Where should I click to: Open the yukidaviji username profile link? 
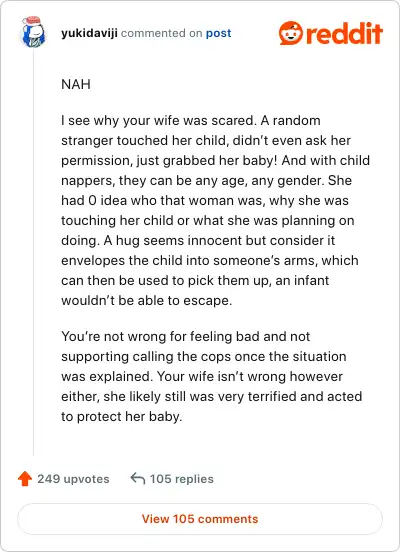coord(89,33)
